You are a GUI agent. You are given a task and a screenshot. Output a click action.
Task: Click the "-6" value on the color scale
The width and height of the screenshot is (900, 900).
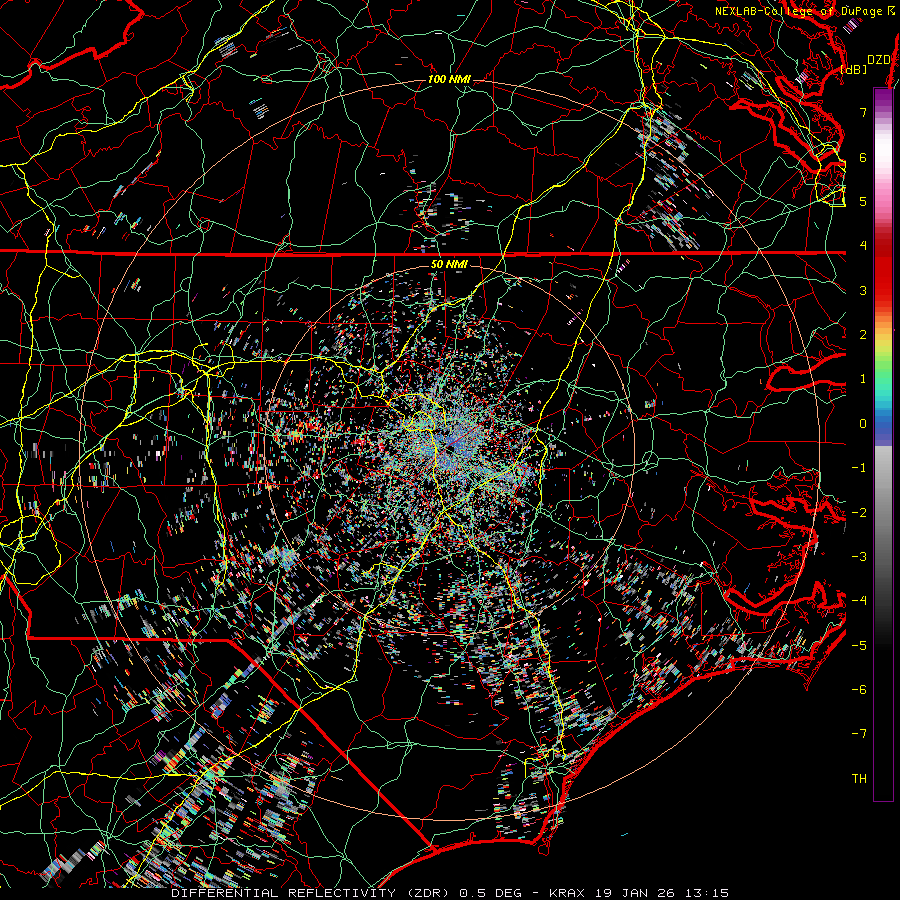click(859, 690)
